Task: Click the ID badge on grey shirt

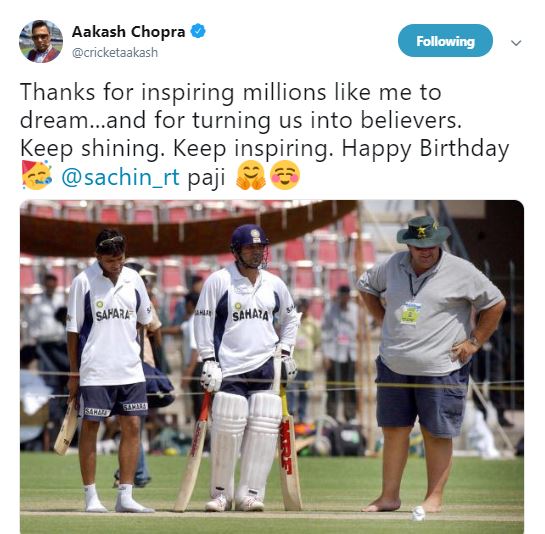Action: (409, 313)
